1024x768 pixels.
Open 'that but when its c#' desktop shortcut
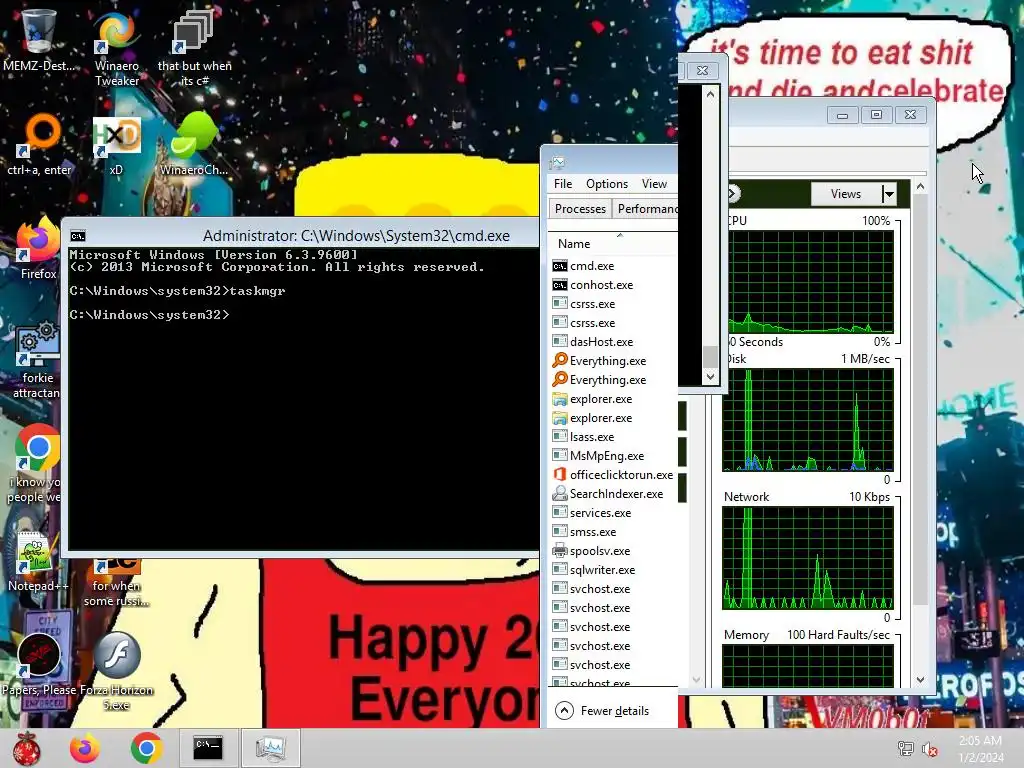coord(194,47)
